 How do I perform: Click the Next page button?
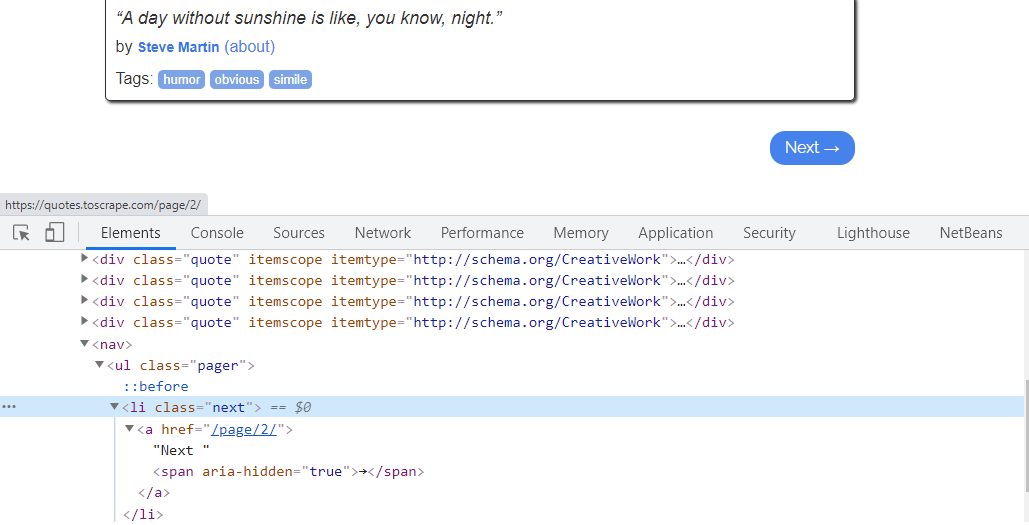[x=812, y=148]
